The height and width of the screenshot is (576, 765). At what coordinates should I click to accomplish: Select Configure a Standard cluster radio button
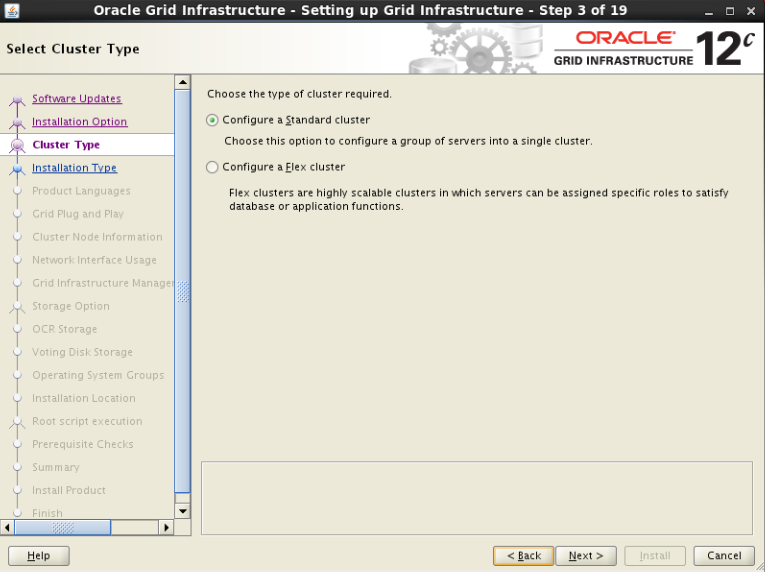[x=212, y=120]
